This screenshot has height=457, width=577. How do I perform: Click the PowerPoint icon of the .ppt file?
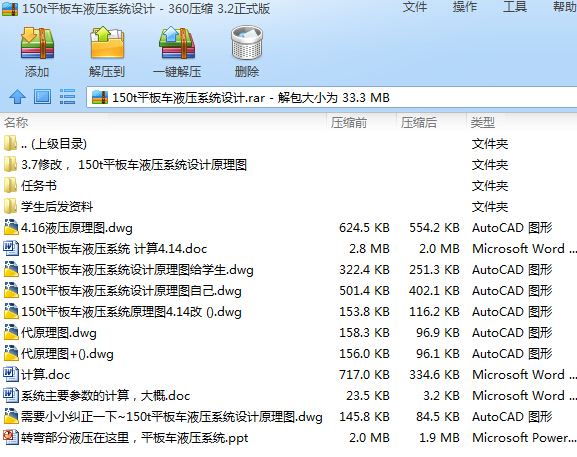click(11, 437)
